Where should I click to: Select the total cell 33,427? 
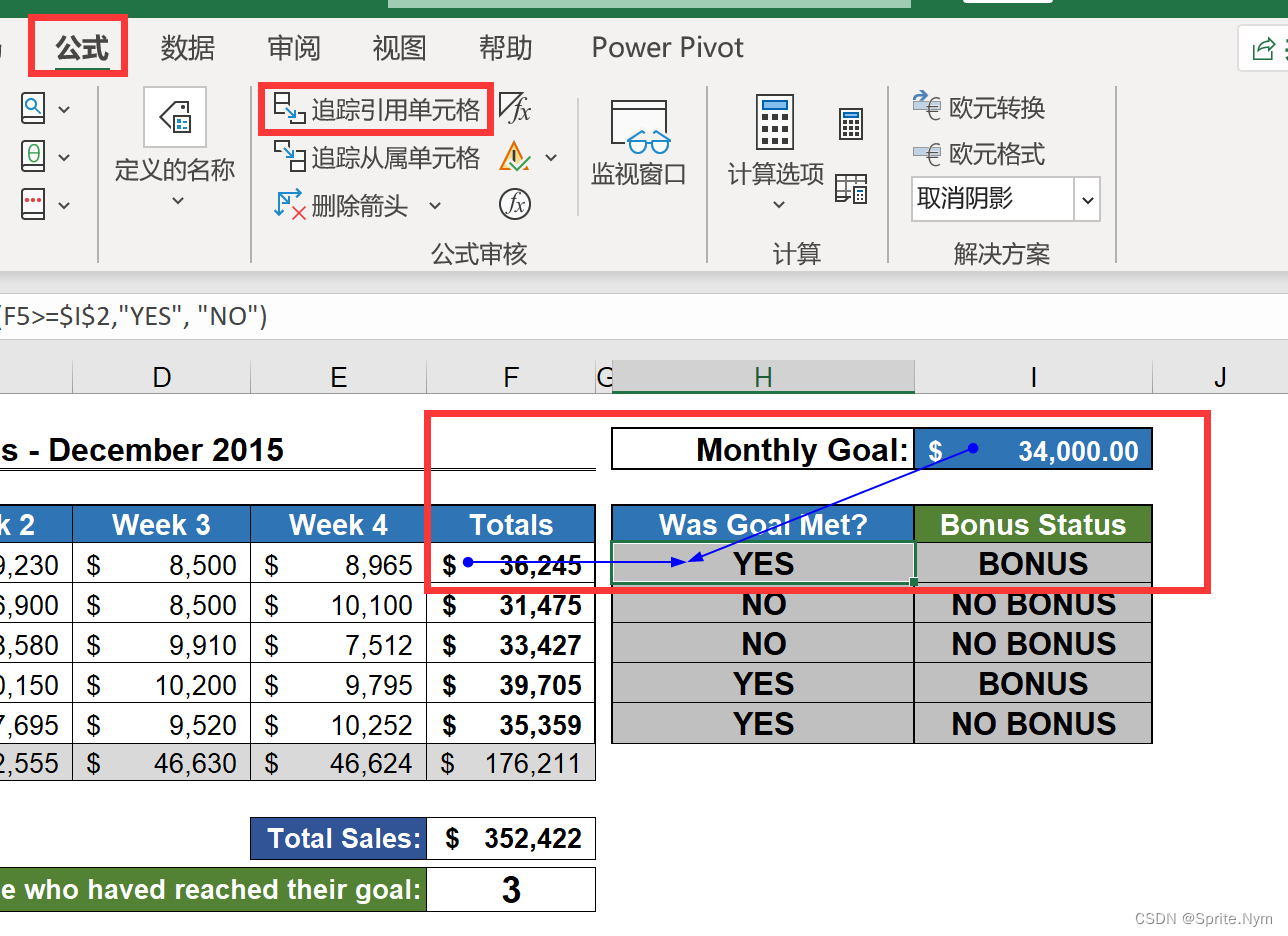click(511, 645)
